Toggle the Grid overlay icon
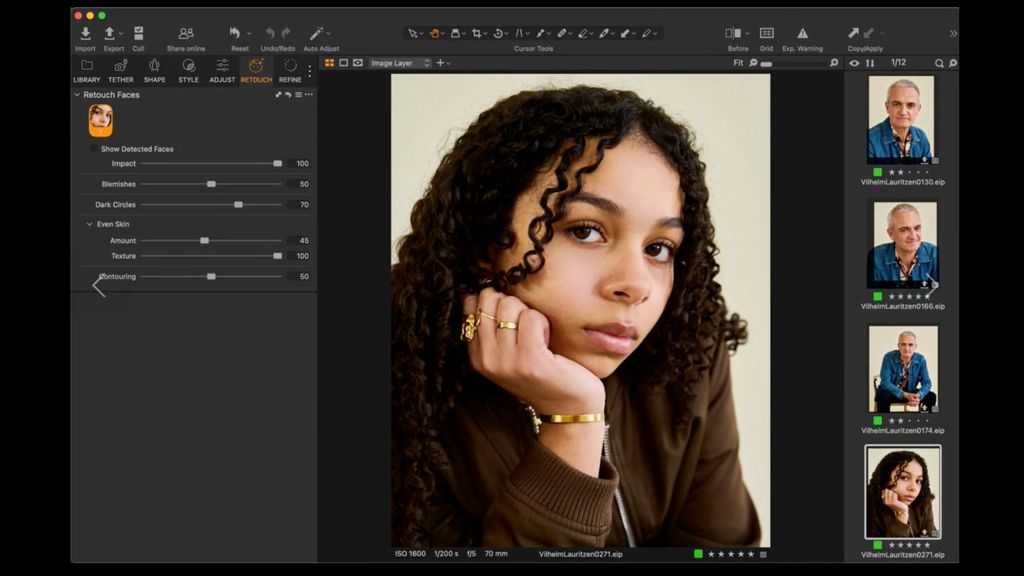Image resolution: width=1024 pixels, height=576 pixels. [765, 32]
